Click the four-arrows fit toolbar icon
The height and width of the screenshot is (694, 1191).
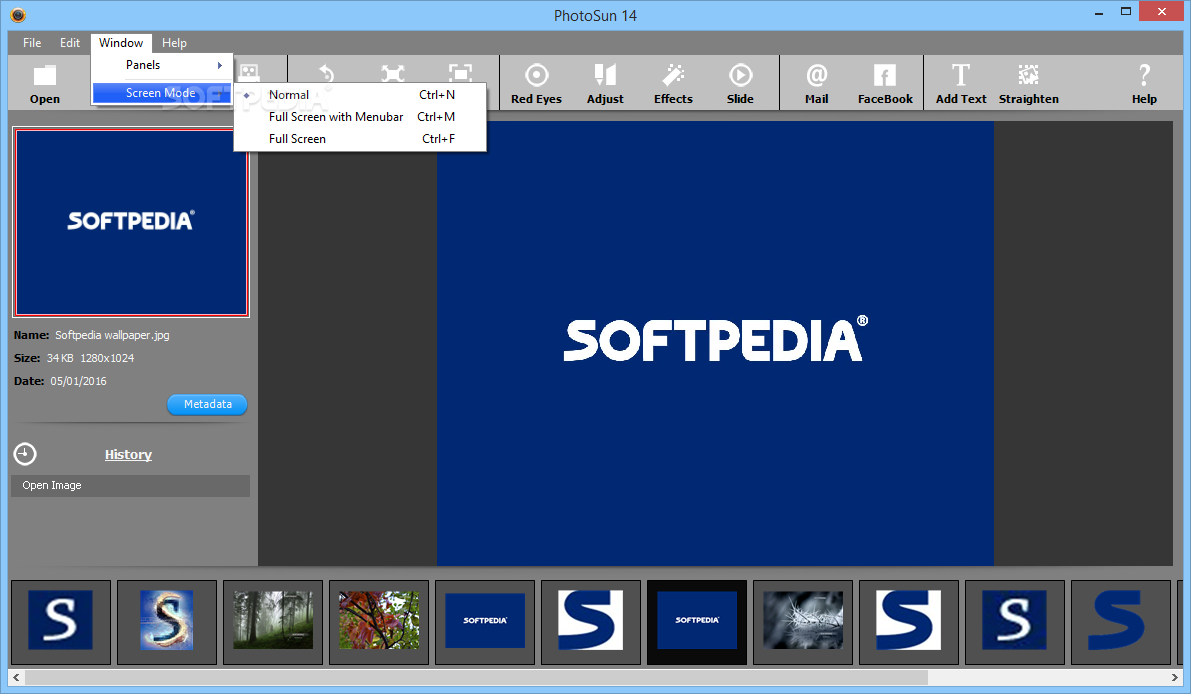click(x=393, y=74)
